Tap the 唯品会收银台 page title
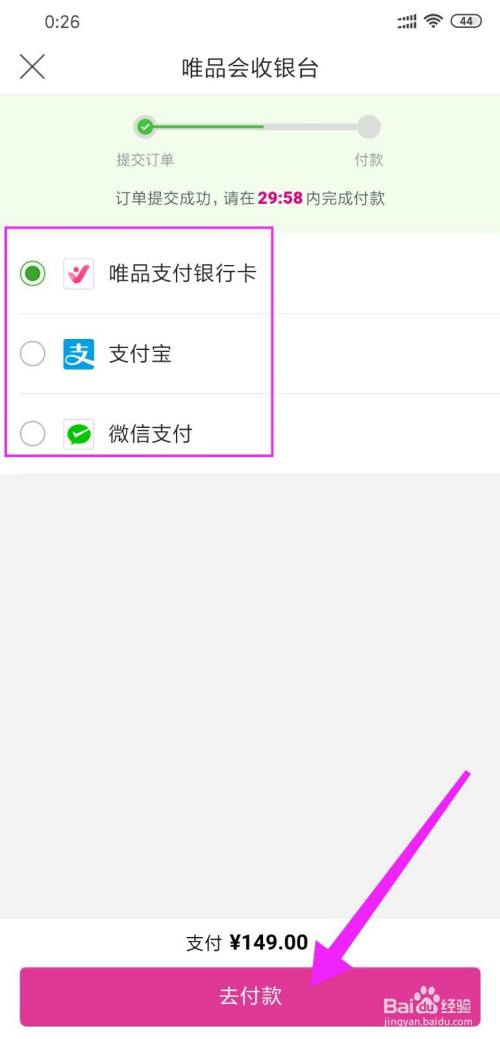 [x=250, y=68]
